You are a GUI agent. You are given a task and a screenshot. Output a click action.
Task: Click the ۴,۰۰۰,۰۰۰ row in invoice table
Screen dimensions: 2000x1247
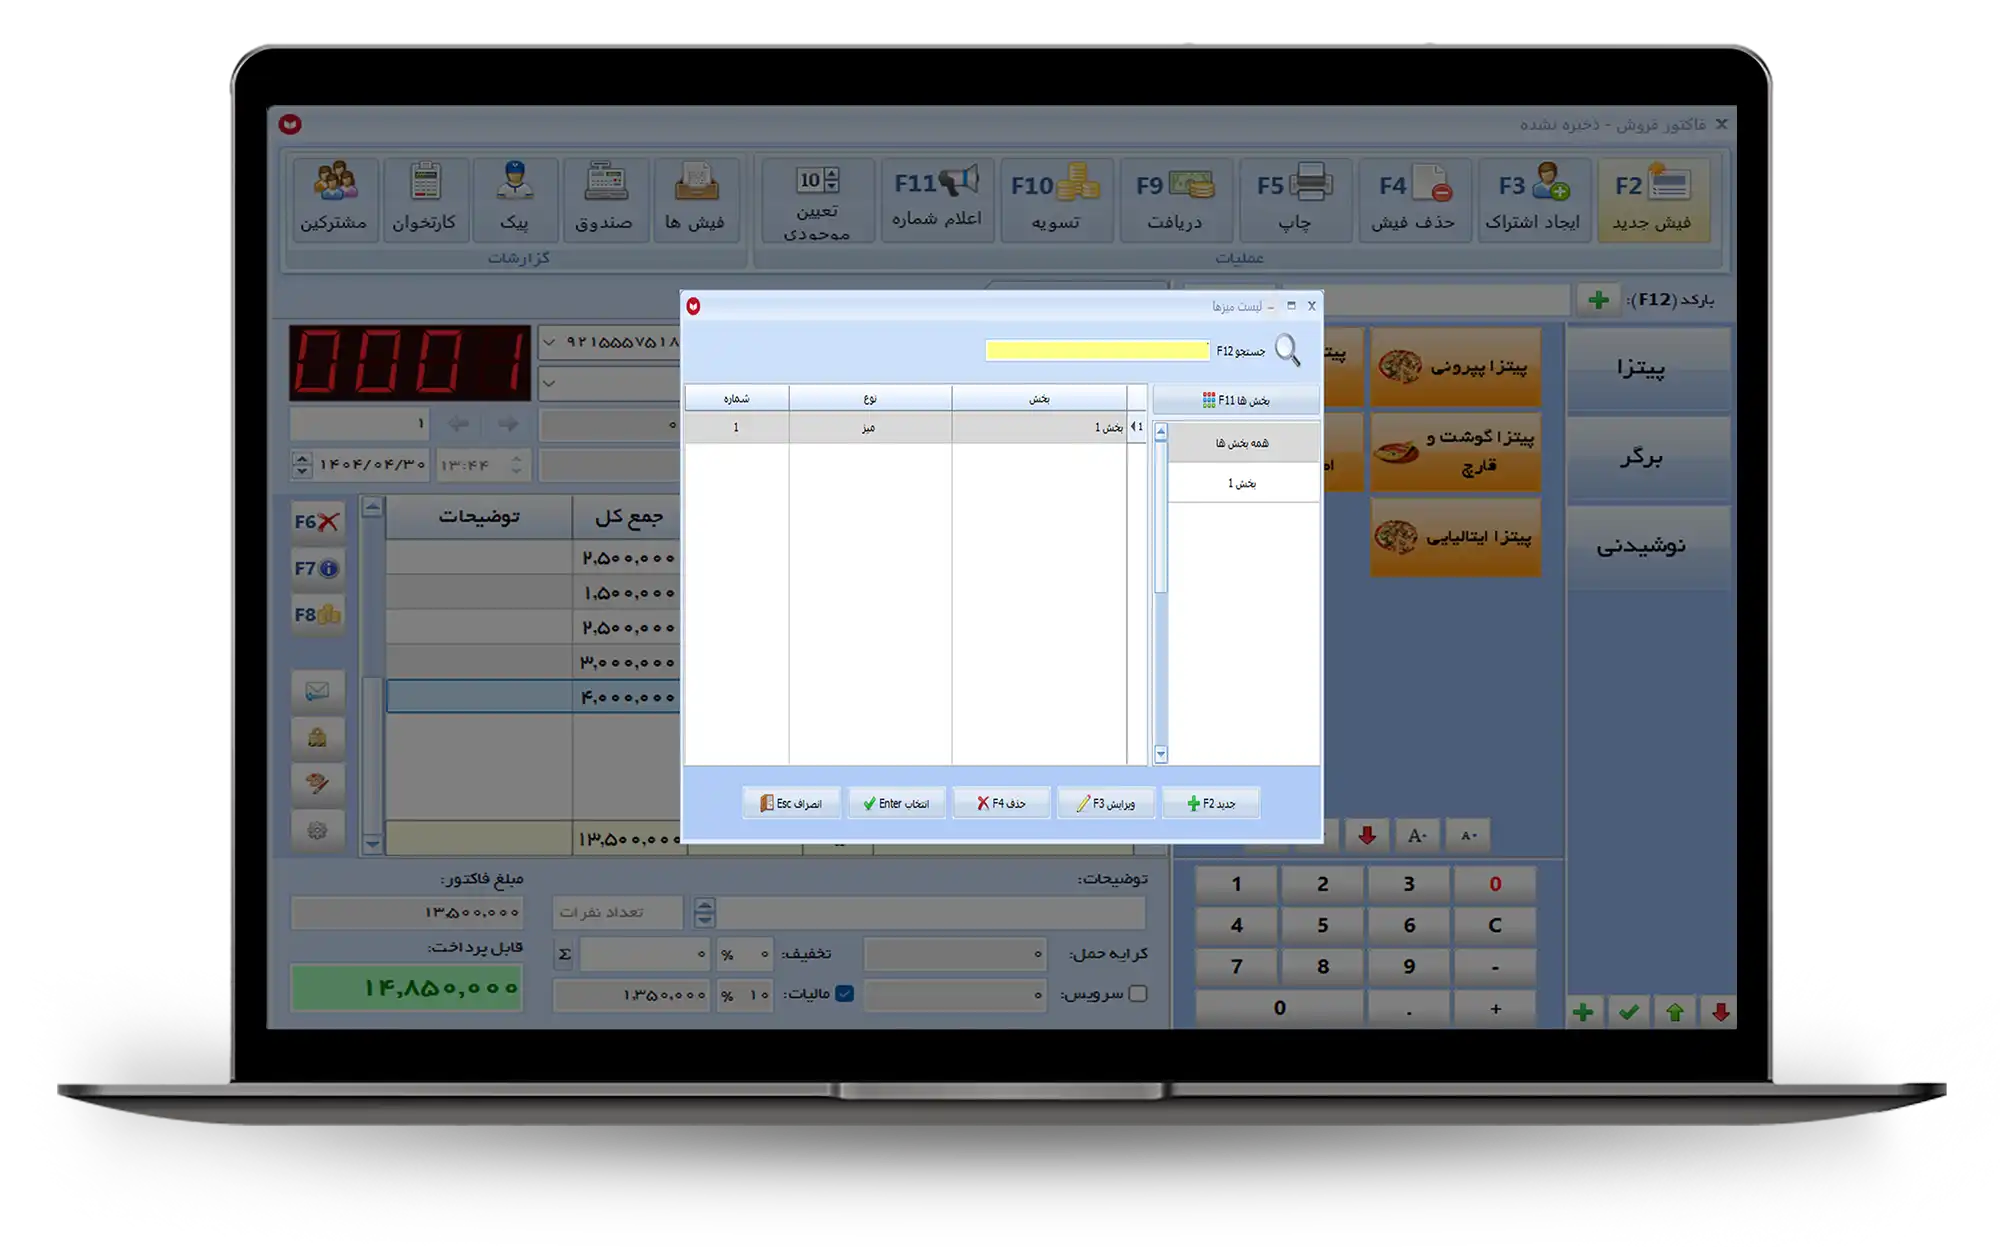(x=533, y=696)
